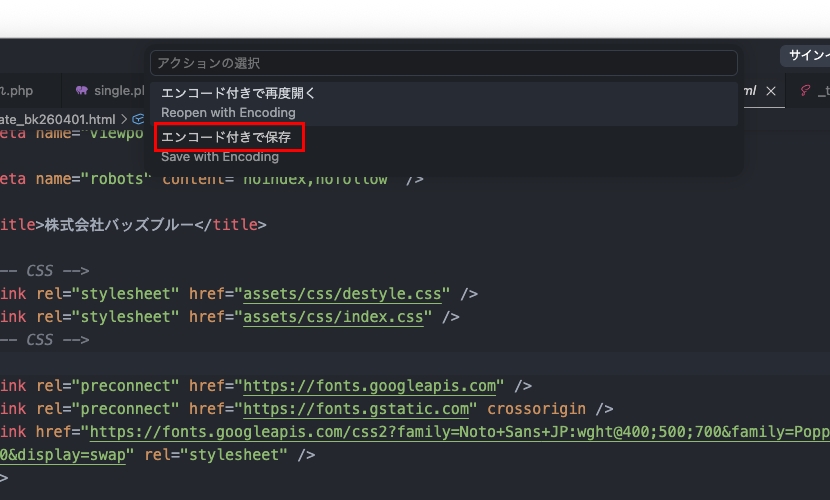Click the second CSS comment line
This screenshot has width=830, height=500.
[x=44, y=340]
